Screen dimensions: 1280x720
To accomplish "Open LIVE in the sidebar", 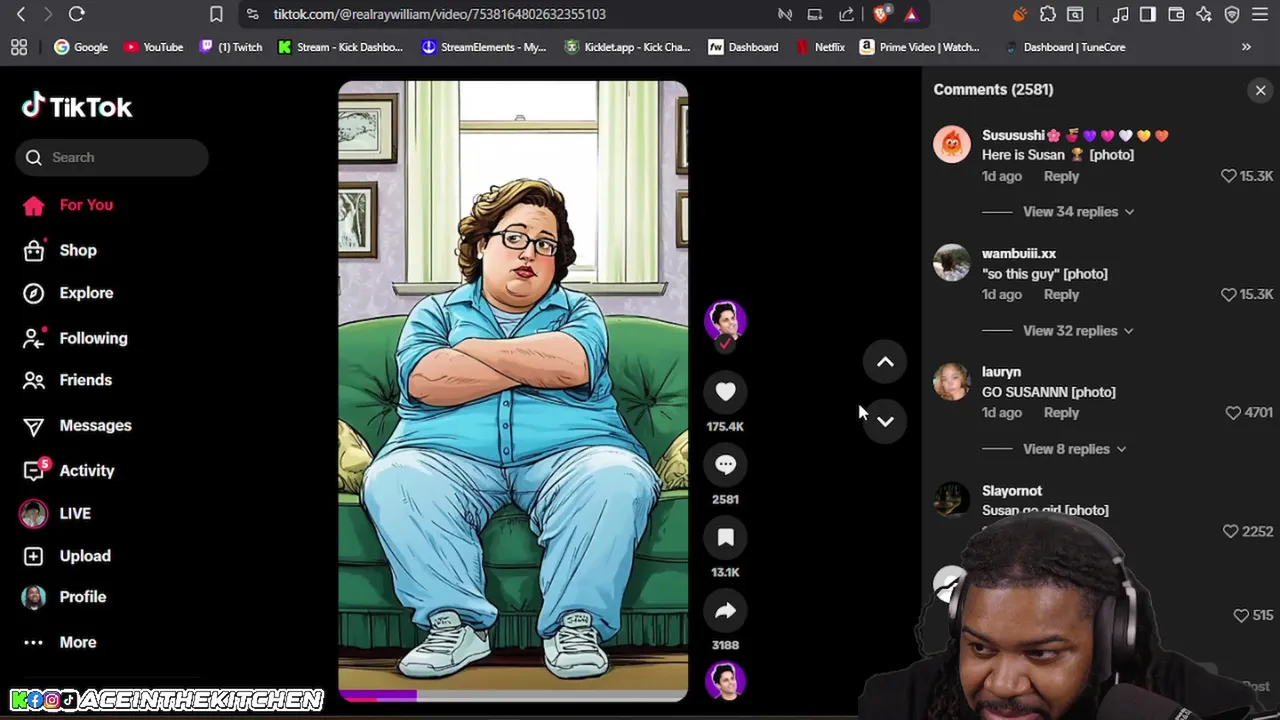I will (x=74, y=513).
